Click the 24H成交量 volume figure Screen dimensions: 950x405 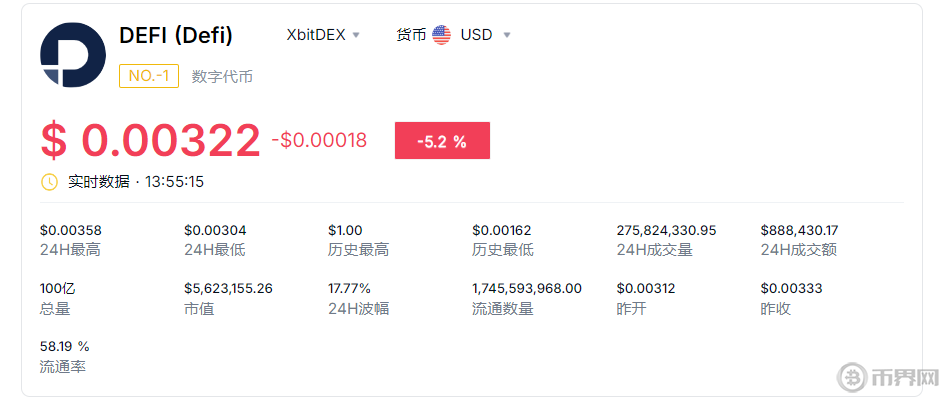pyautogui.click(x=666, y=230)
